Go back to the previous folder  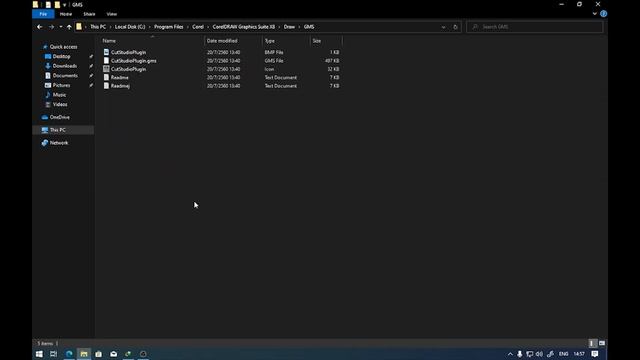click(x=40, y=27)
